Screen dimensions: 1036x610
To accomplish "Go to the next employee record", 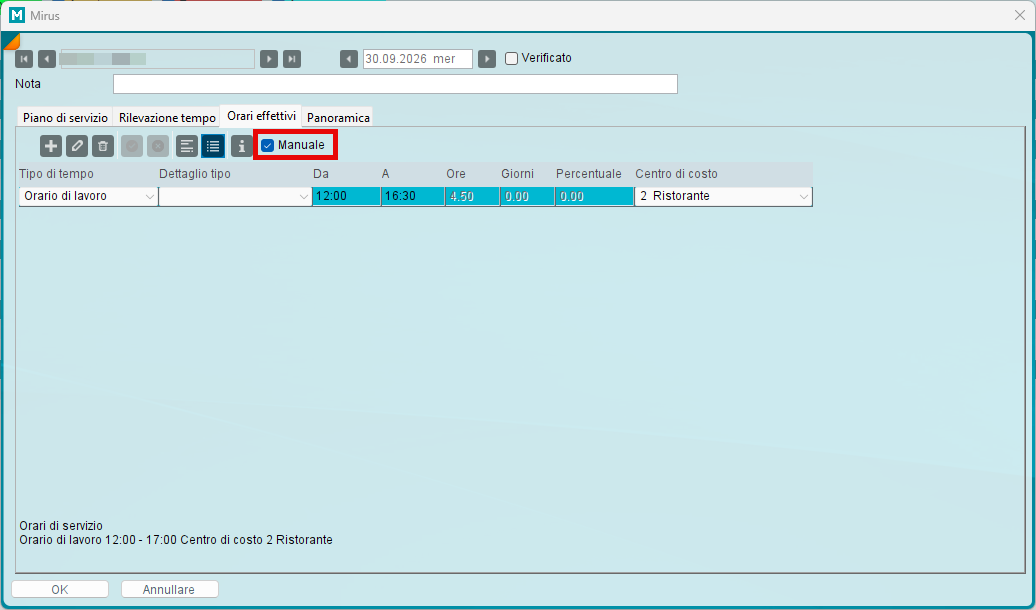I will (269, 59).
